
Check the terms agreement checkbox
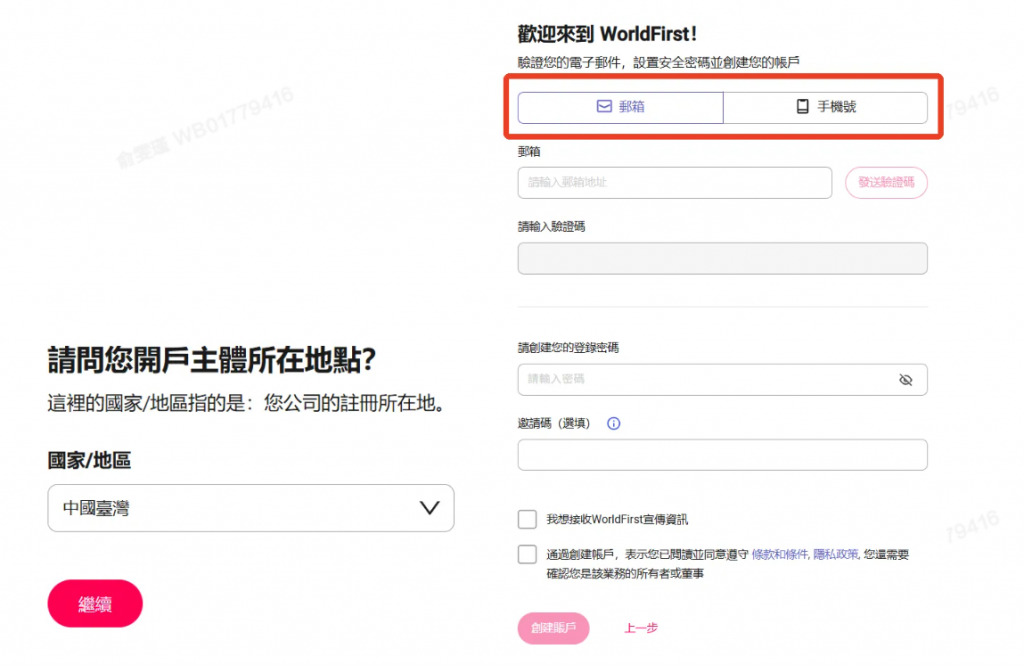click(527, 555)
